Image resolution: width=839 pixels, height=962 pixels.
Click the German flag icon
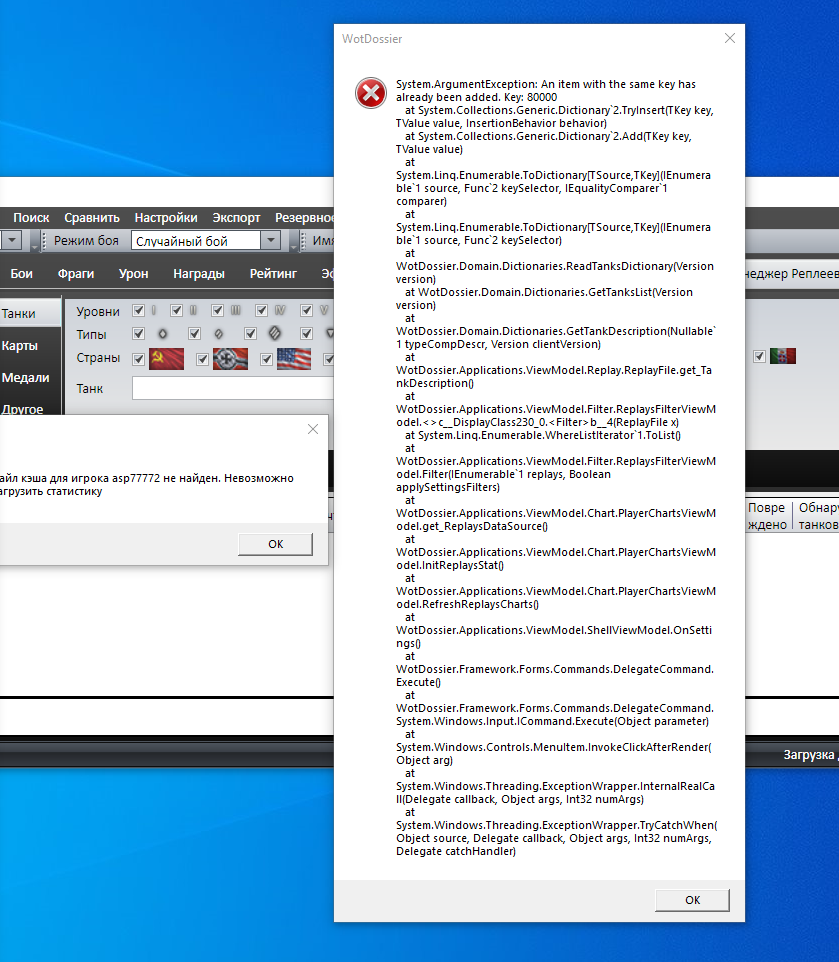coord(231,359)
